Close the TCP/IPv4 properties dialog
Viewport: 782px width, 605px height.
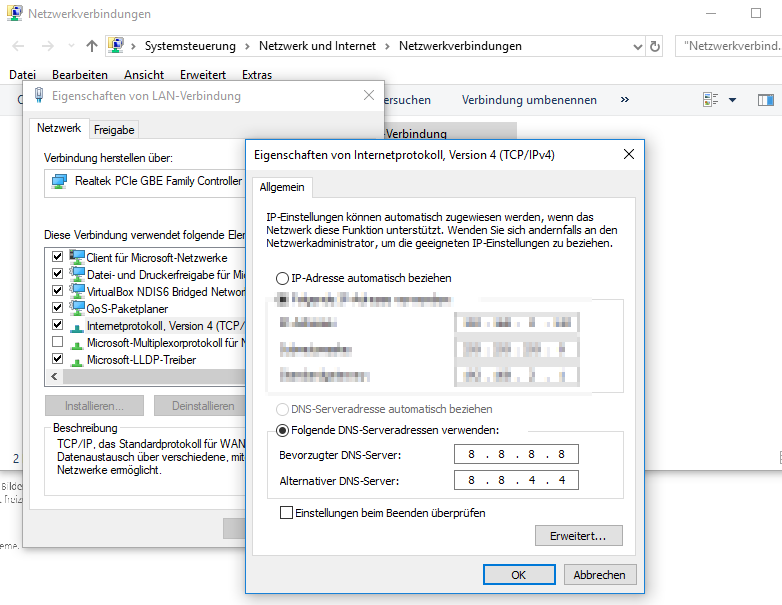629,154
